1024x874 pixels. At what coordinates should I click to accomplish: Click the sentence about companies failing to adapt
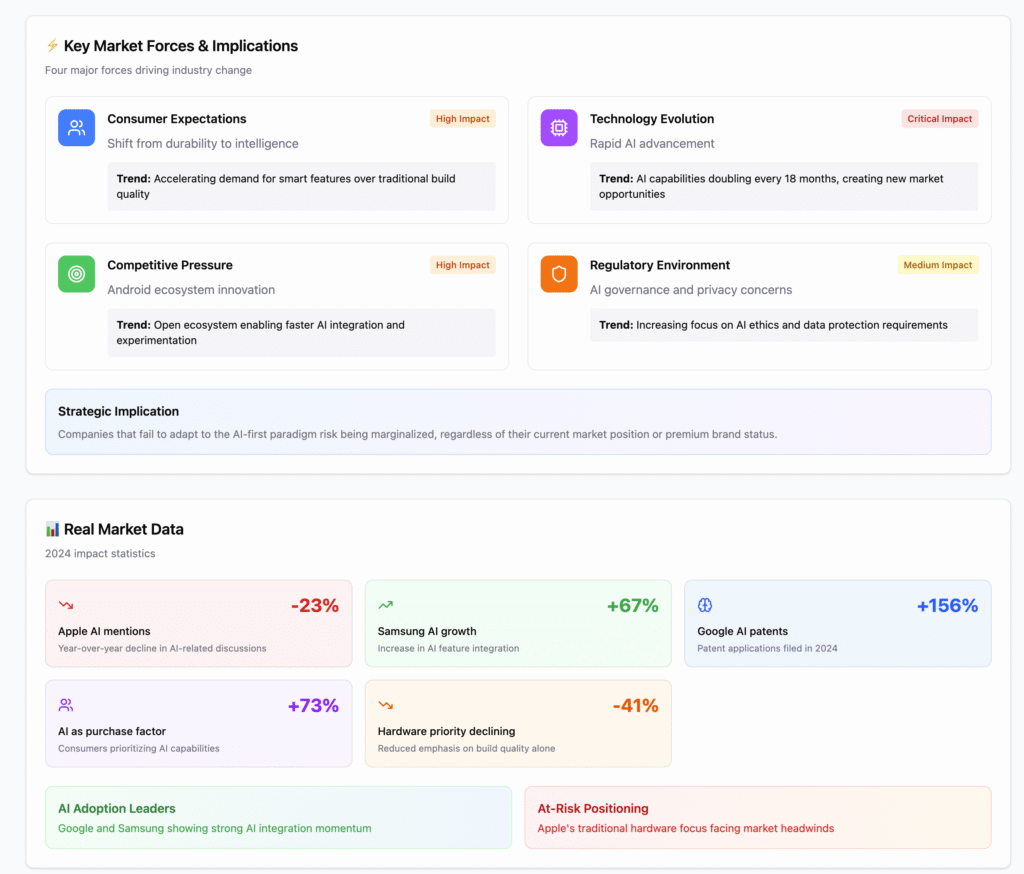(x=417, y=434)
